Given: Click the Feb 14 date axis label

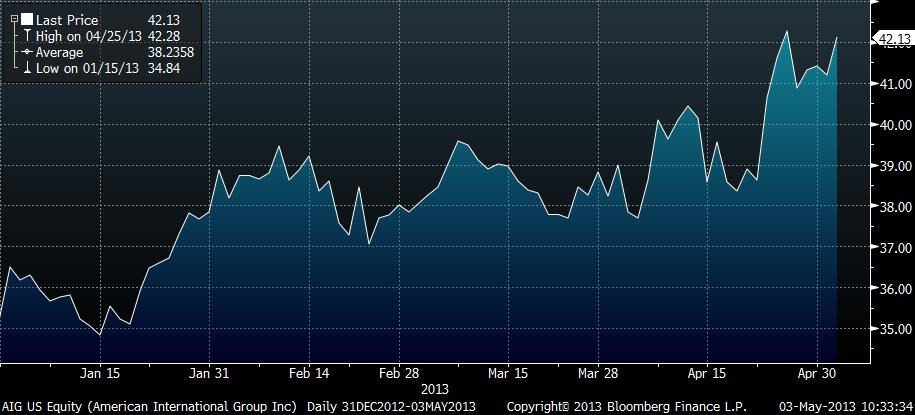Looking at the screenshot, I should click(x=308, y=373).
